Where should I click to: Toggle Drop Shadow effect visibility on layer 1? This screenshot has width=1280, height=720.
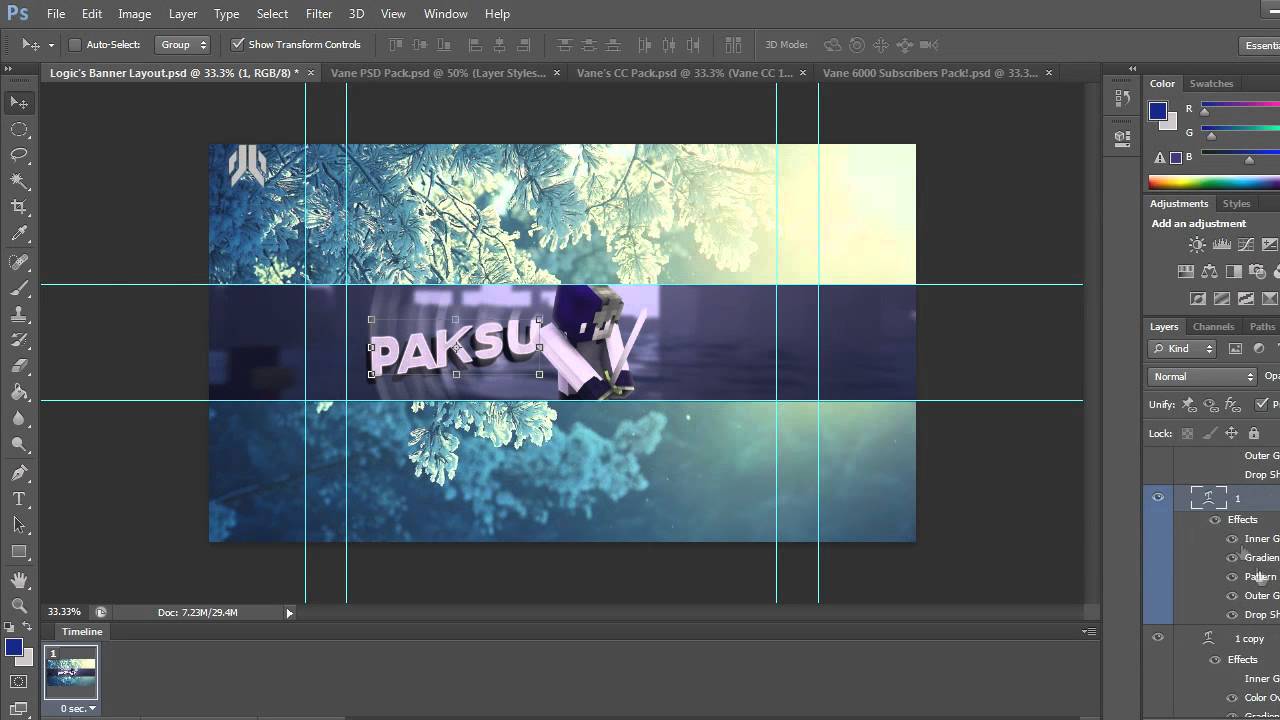[1232, 615]
